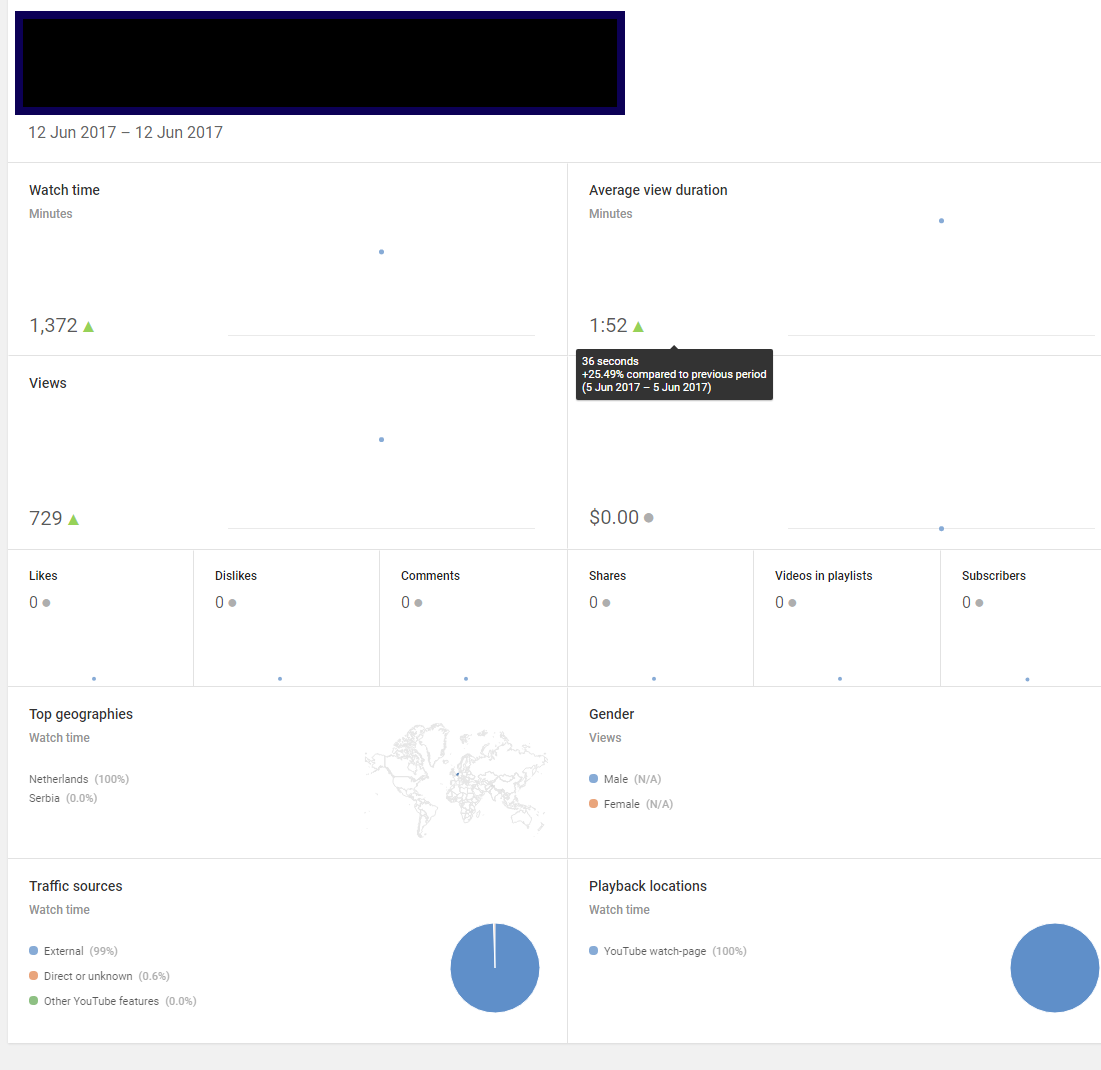
Task: Click the blue External legend swatch
Action: click(x=33, y=951)
